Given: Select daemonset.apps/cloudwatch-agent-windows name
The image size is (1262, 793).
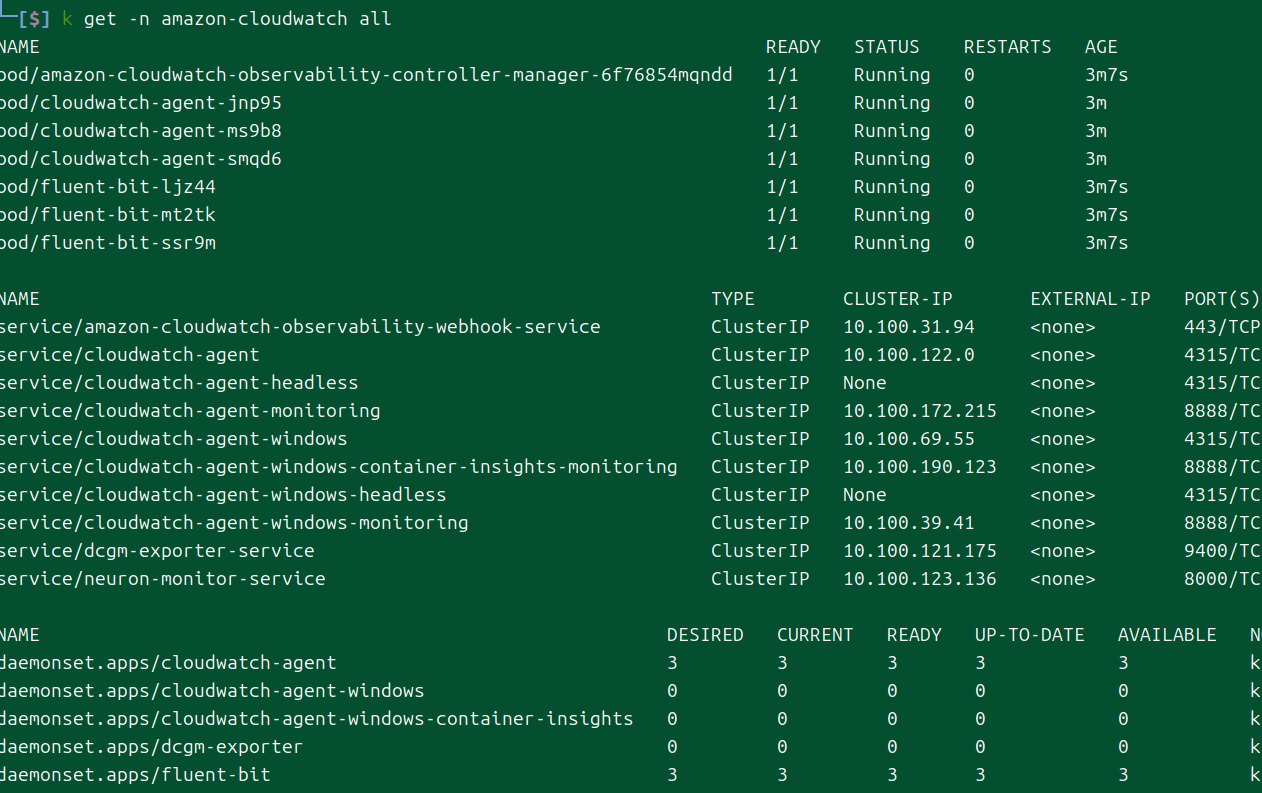Looking at the screenshot, I should (212, 691).
